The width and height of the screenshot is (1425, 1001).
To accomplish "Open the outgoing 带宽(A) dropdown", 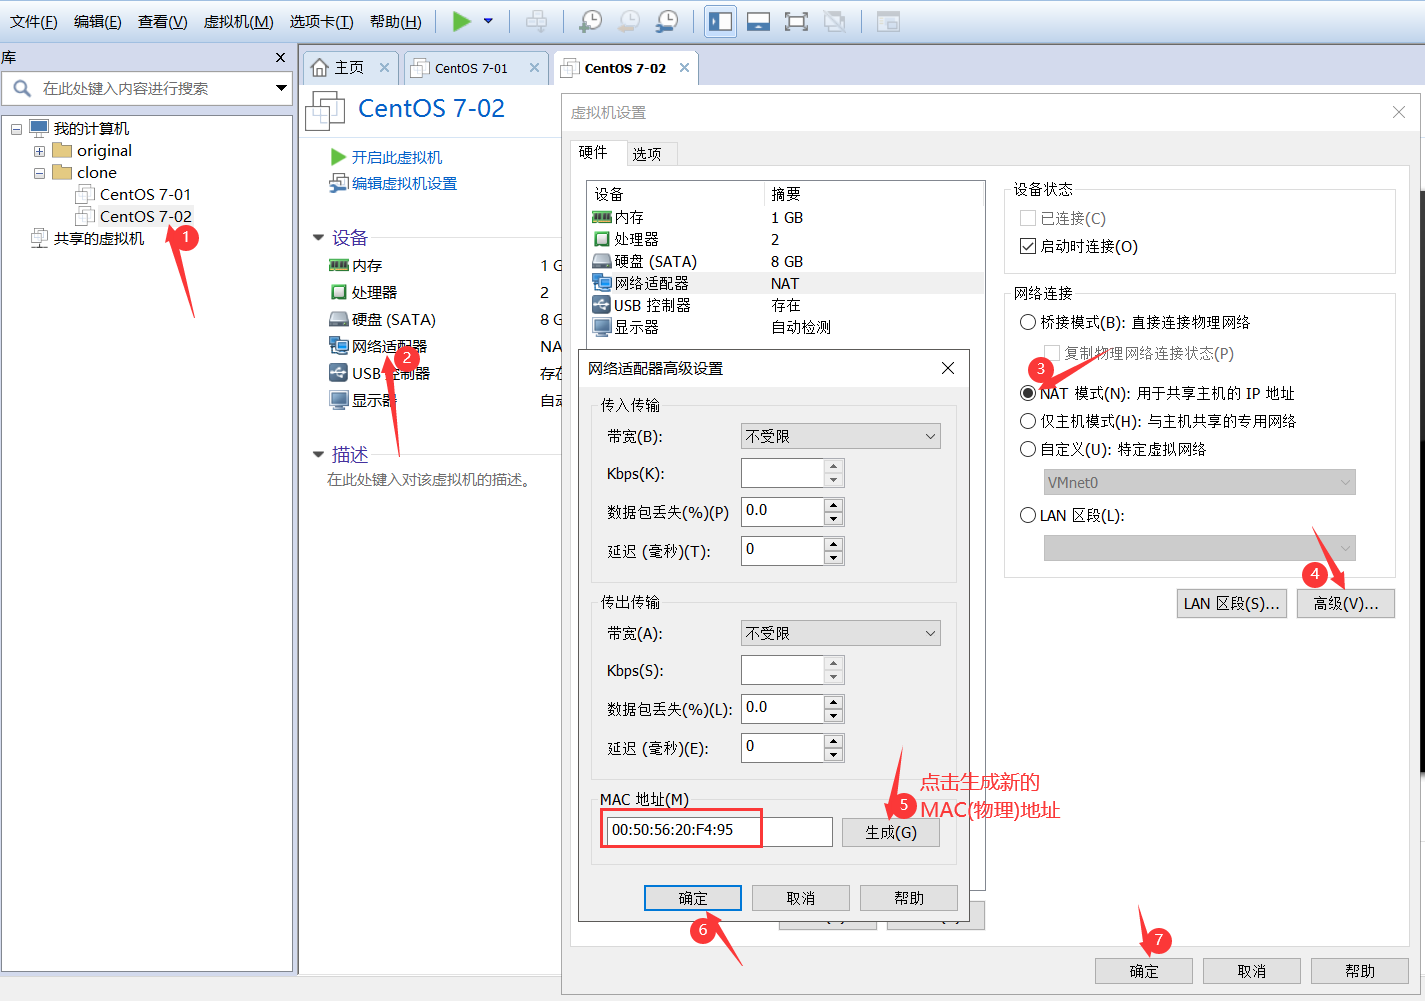I will pyautogui.click(x=841, y=633).
